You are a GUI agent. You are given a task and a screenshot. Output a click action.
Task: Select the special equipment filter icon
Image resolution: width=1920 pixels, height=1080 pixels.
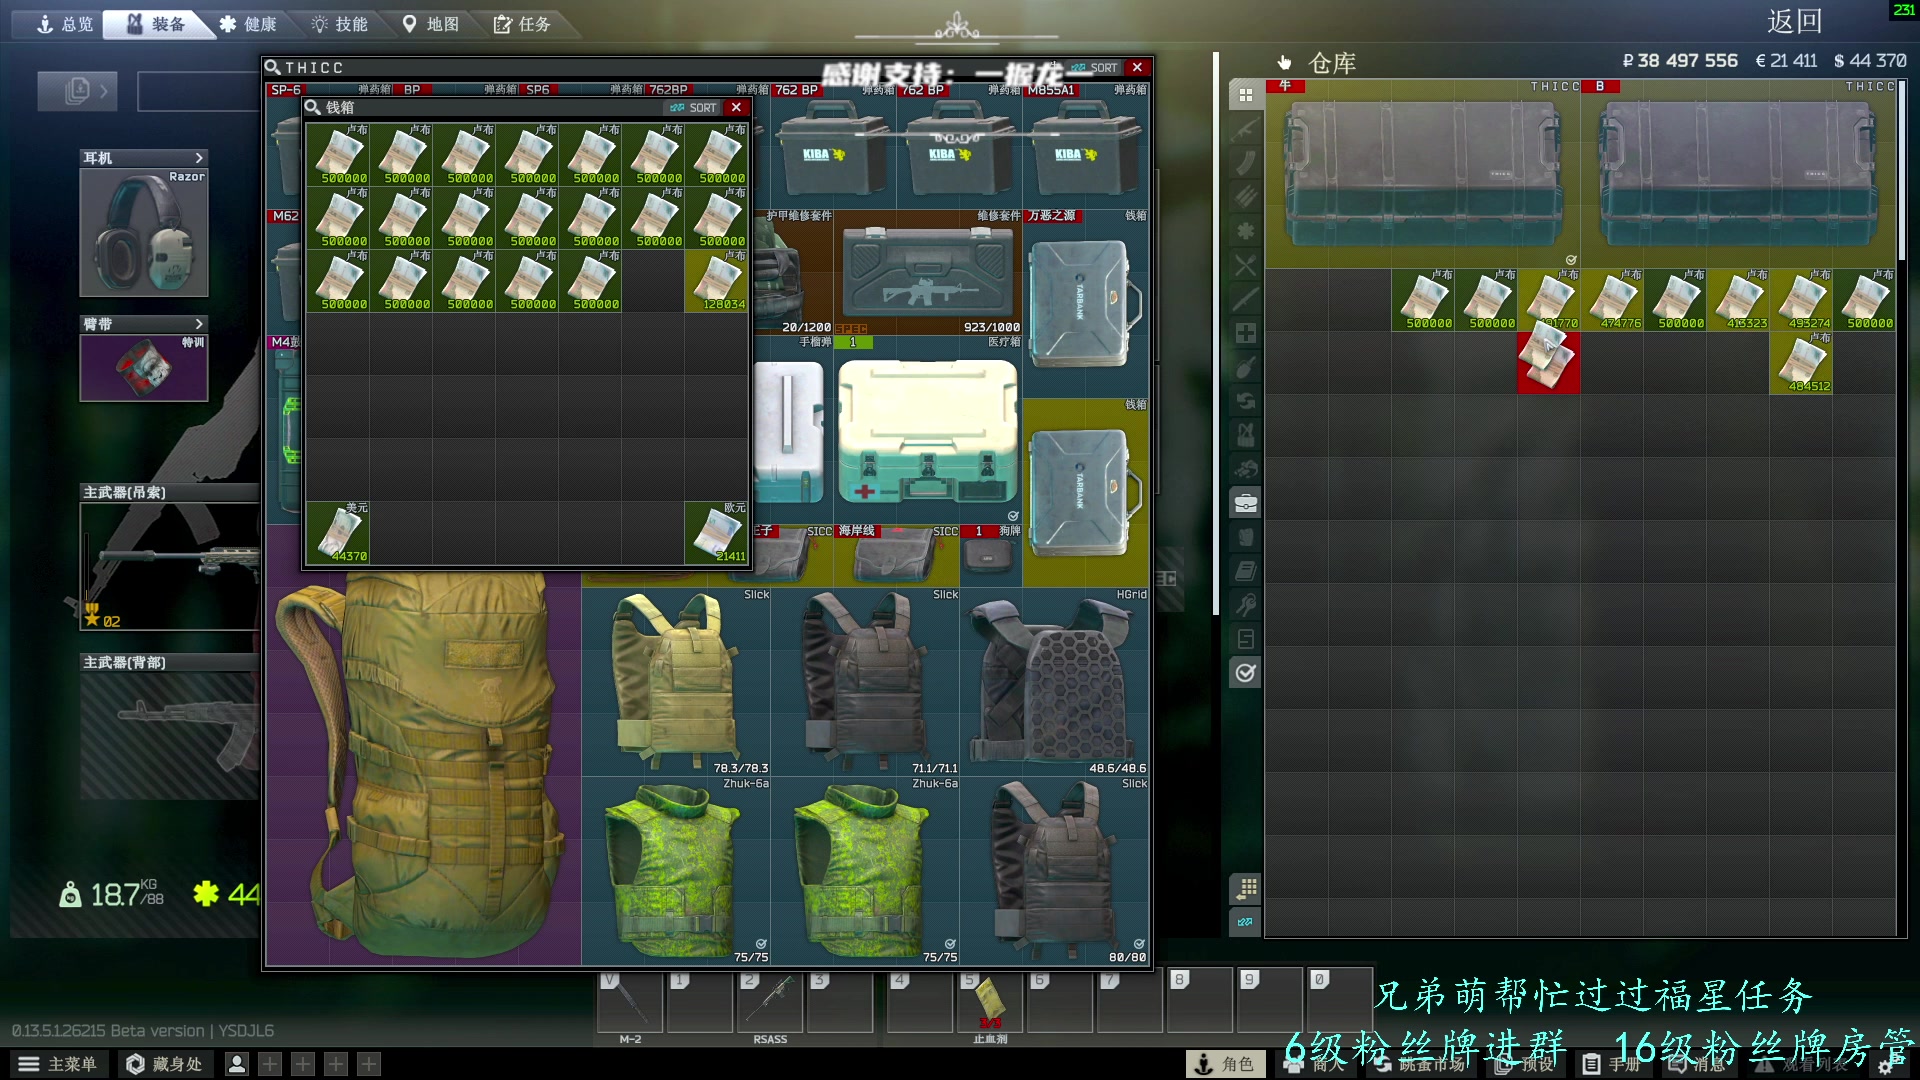coord(1245,639)
